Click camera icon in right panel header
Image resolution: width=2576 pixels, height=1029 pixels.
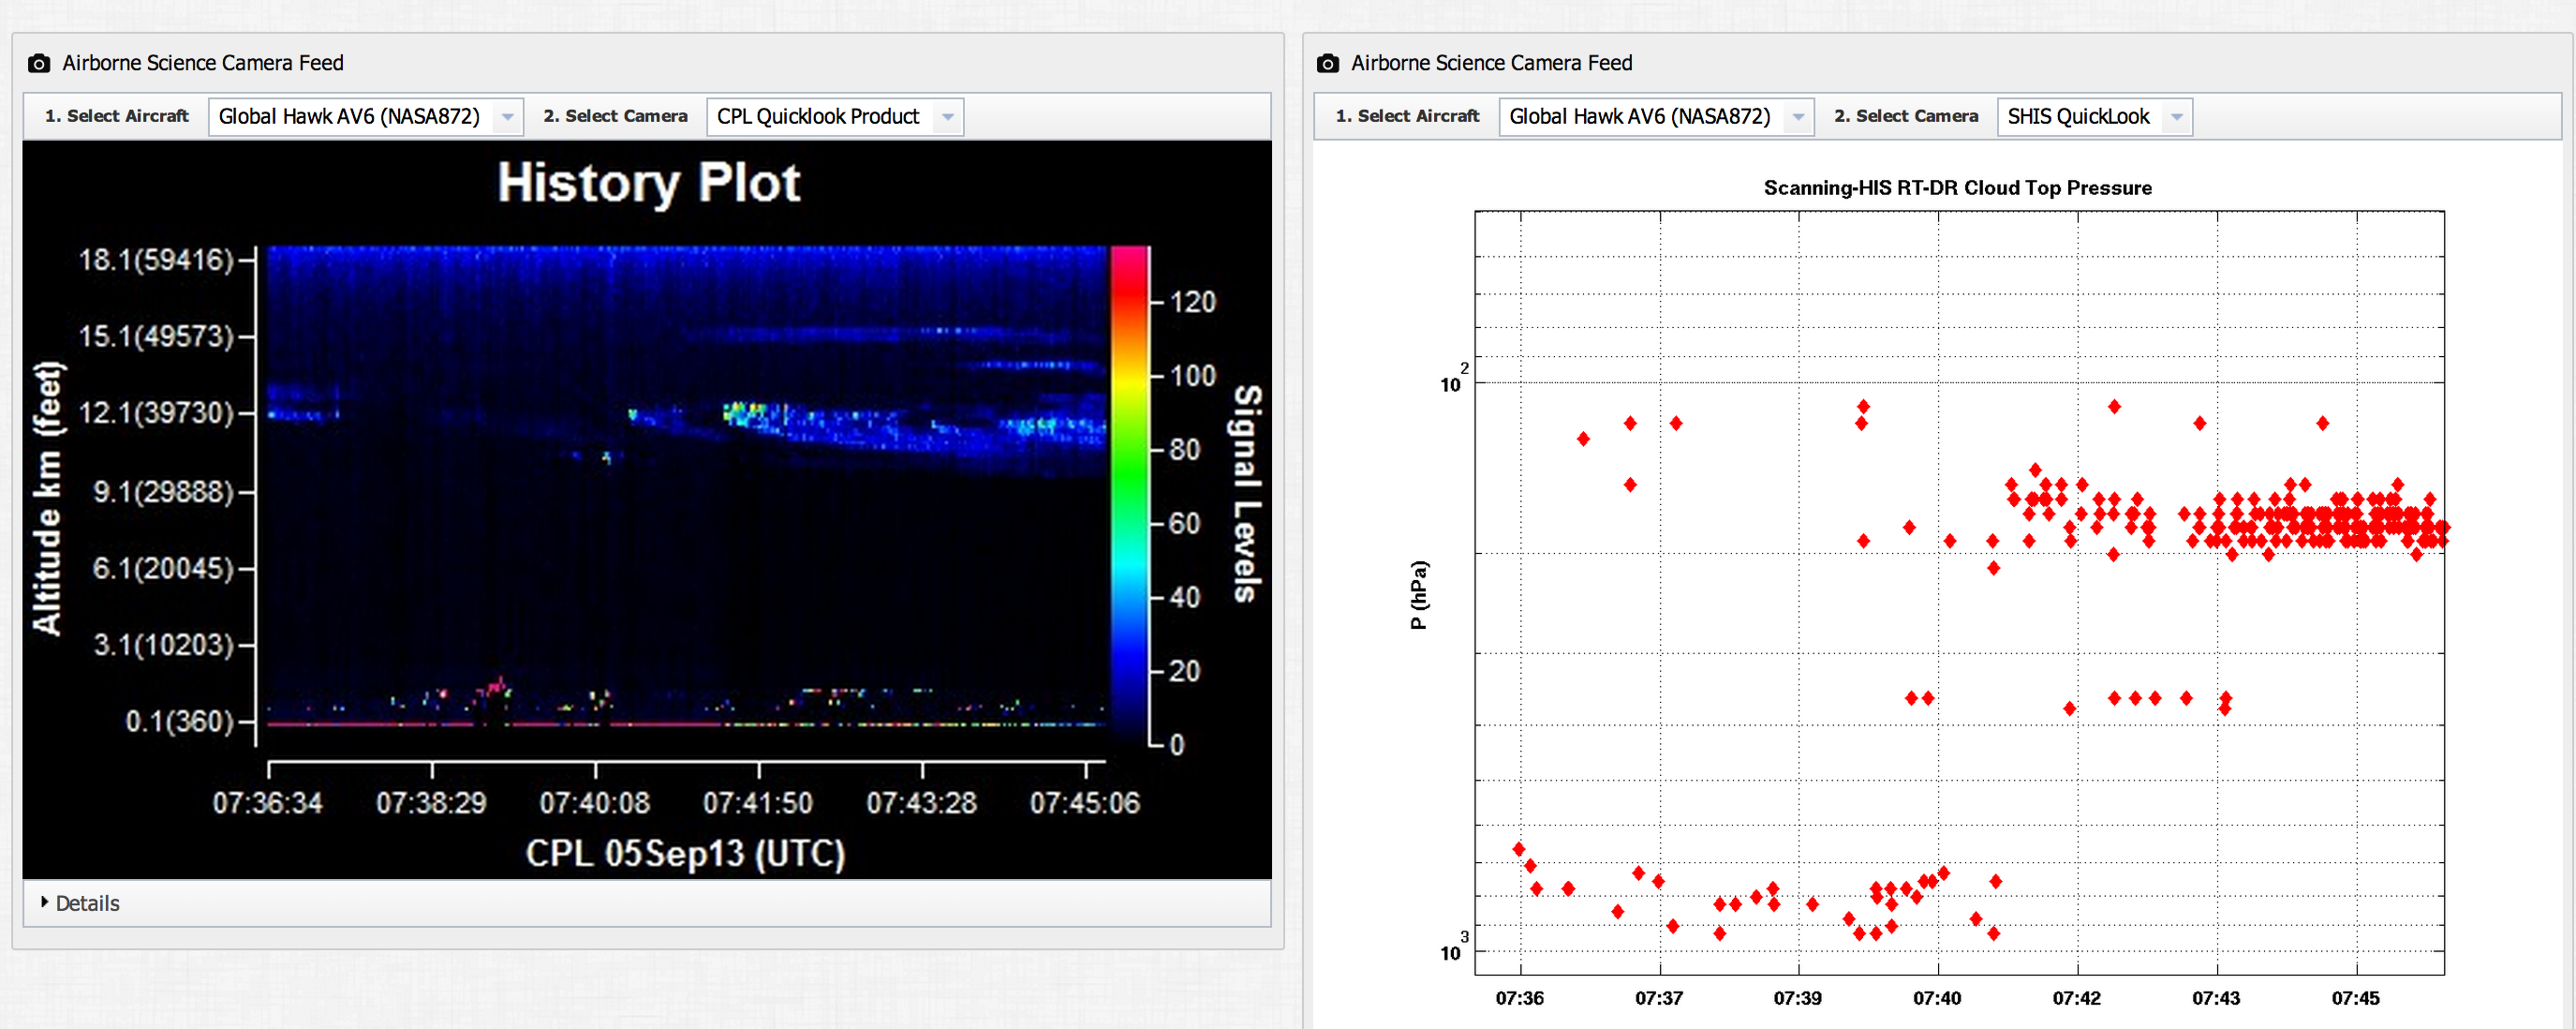[x=1327, y=63]
